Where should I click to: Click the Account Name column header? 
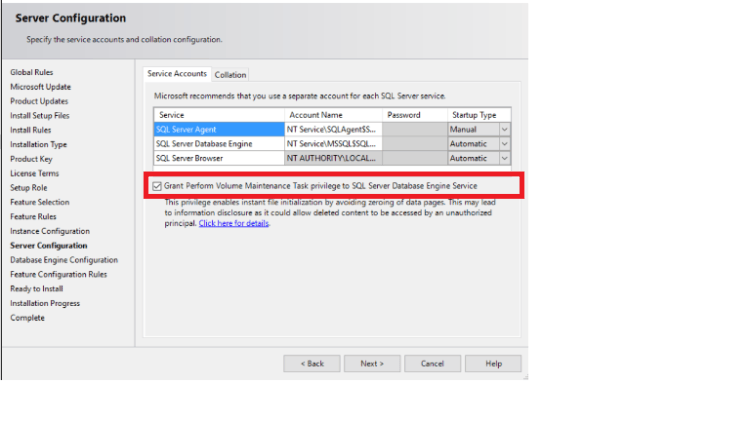333,115
